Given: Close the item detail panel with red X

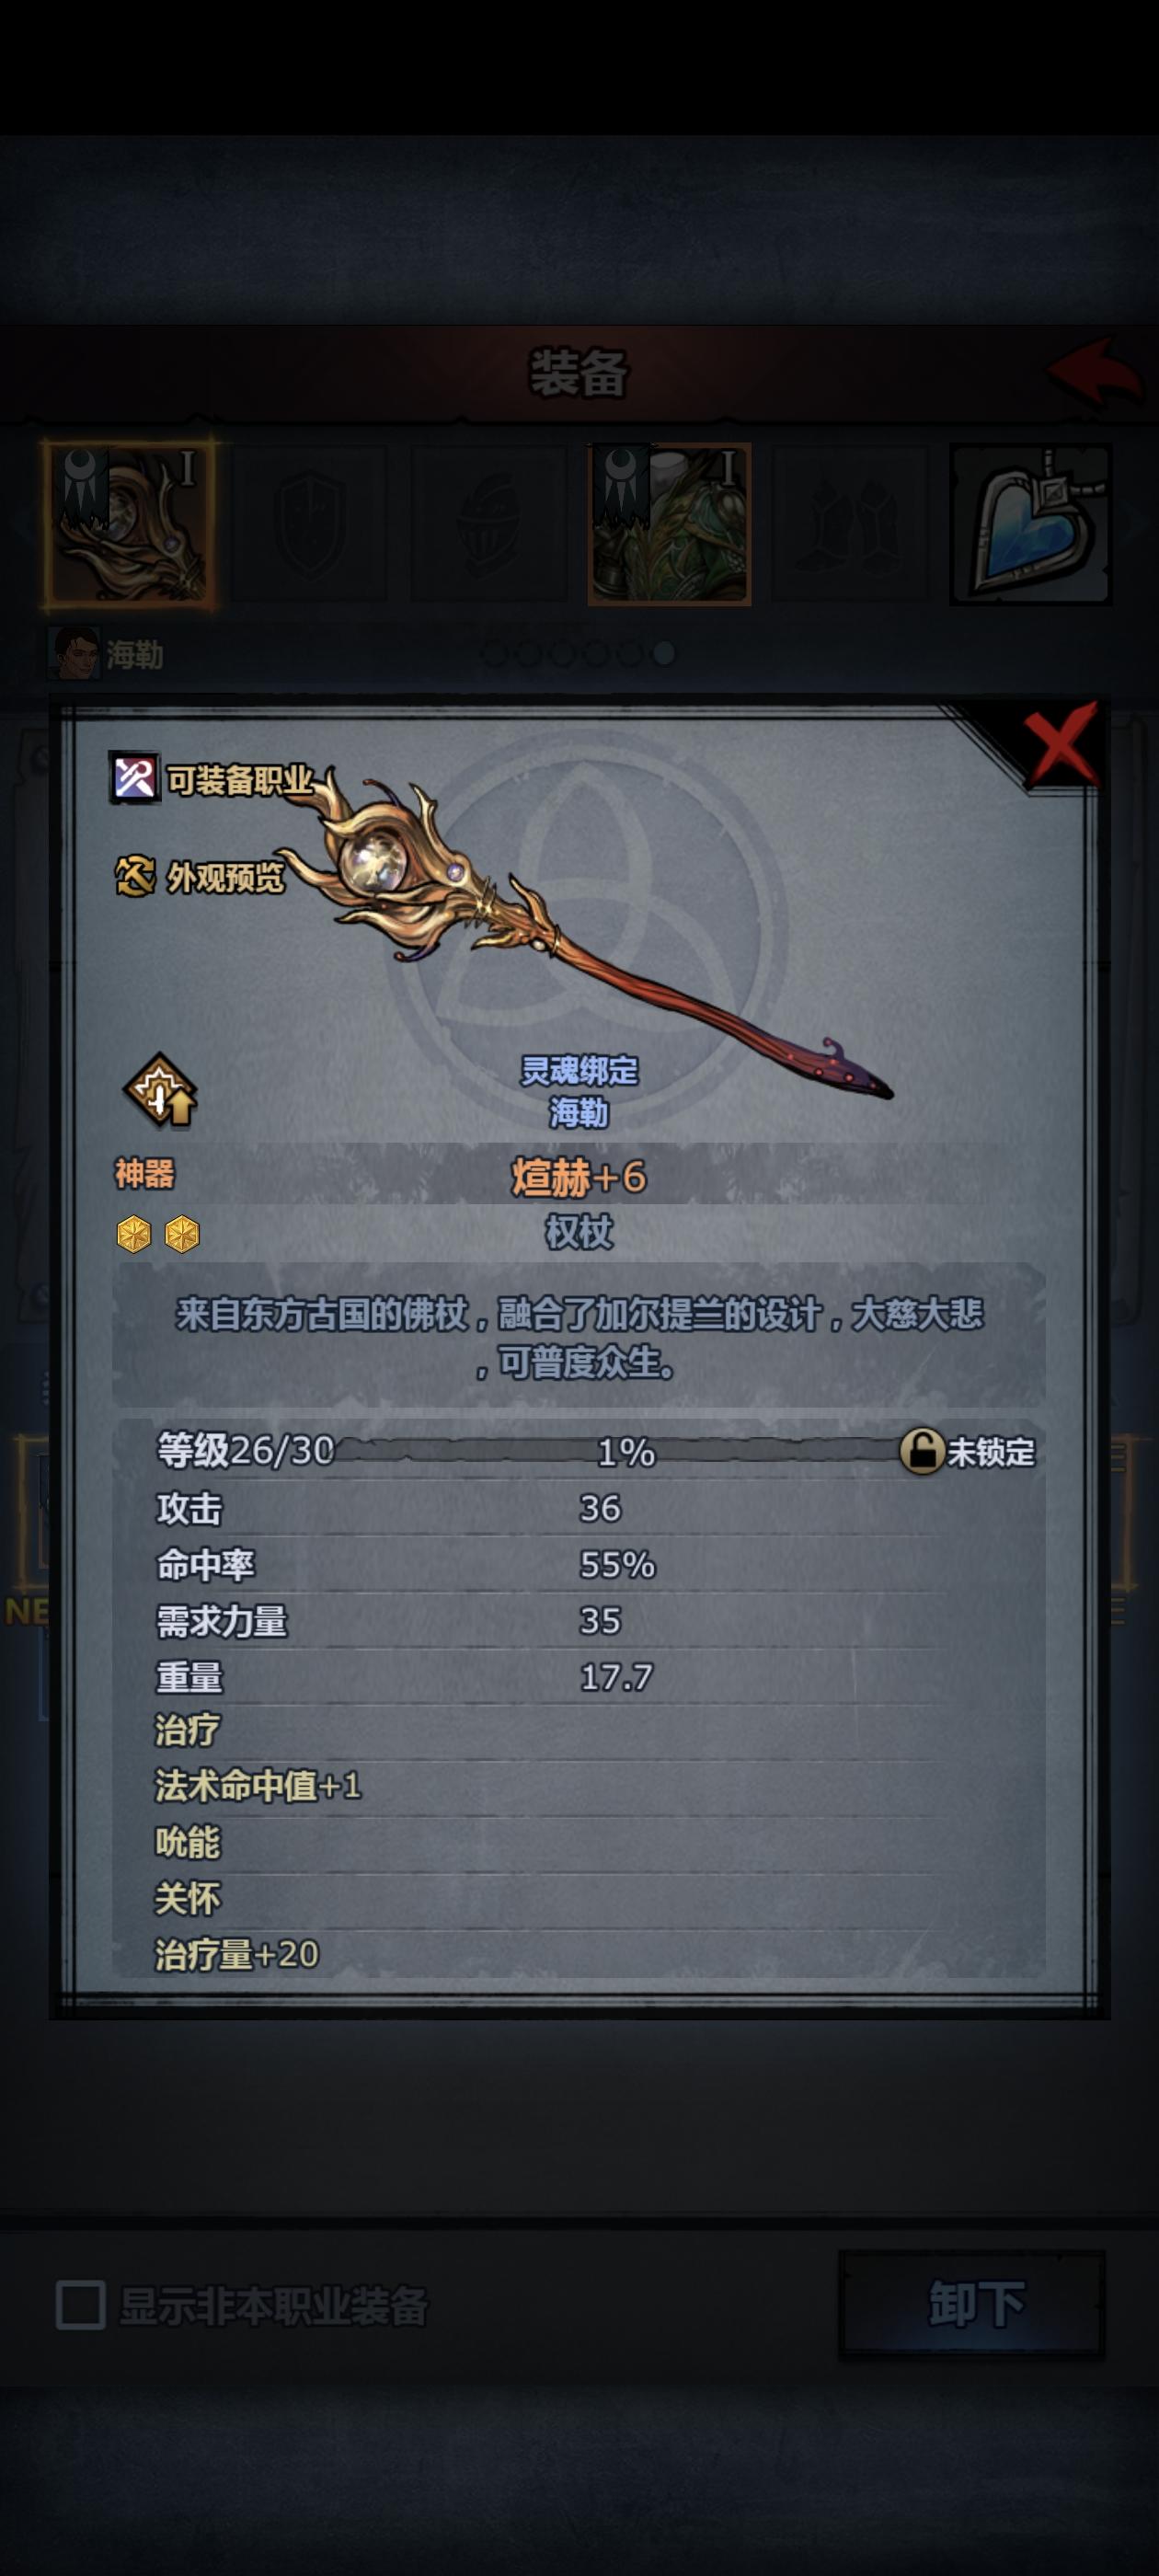Looking at the screenshot, I should click(x=1061, y=744).
